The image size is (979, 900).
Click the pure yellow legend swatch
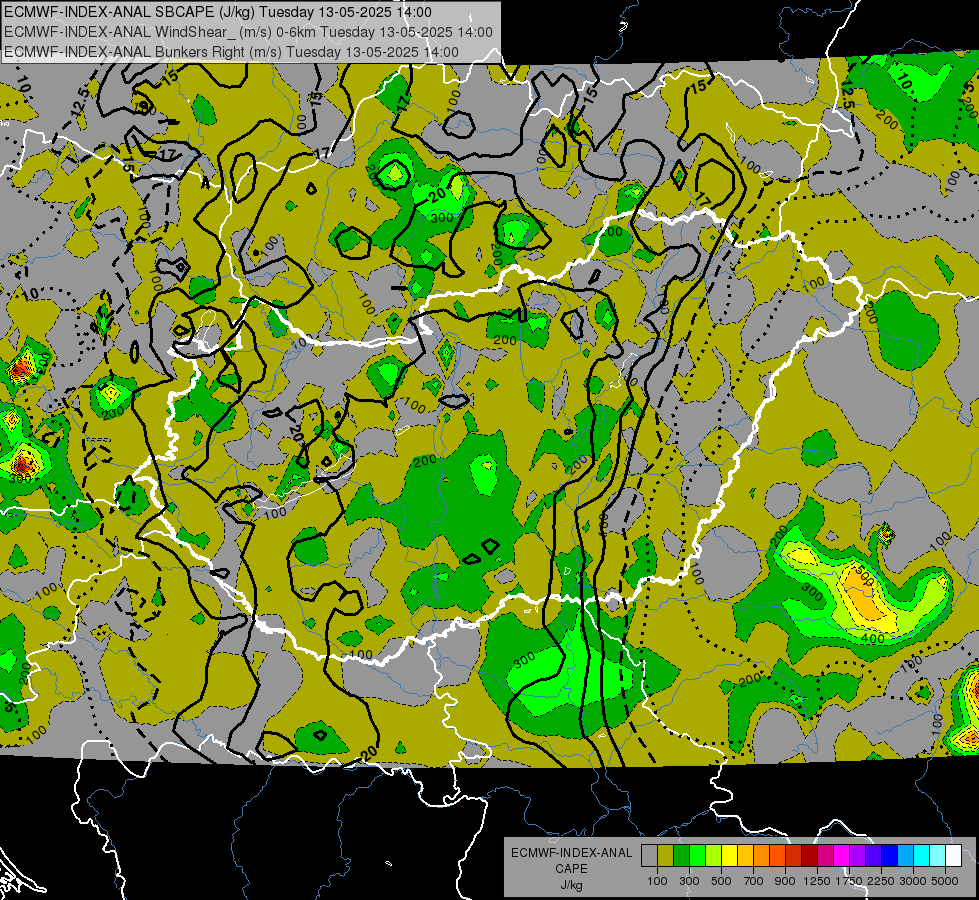pos(729,856)
